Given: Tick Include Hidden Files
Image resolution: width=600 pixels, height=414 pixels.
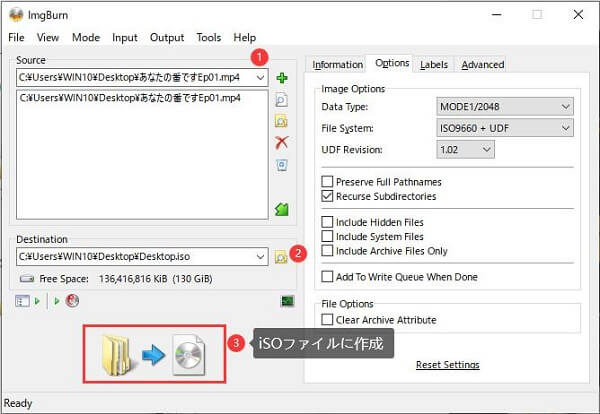Looking at the screenshot, I should pos(327,222).
